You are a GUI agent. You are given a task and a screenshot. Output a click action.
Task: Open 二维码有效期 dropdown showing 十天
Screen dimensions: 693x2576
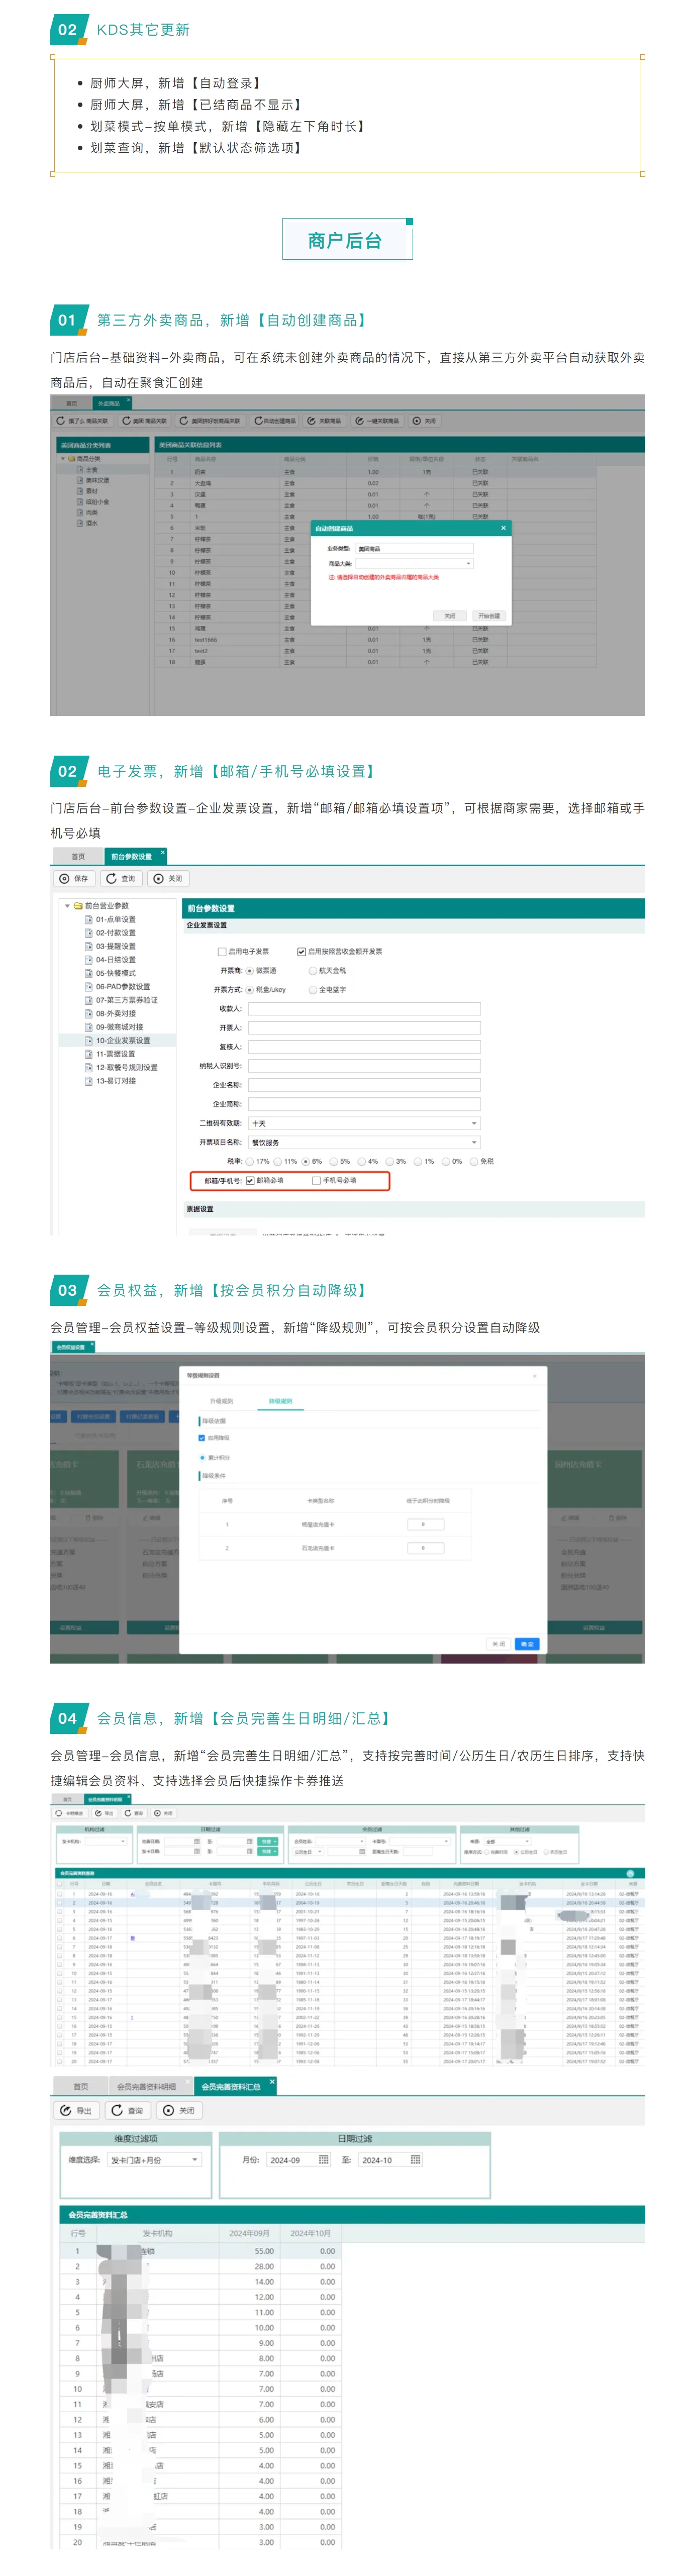364,1124
